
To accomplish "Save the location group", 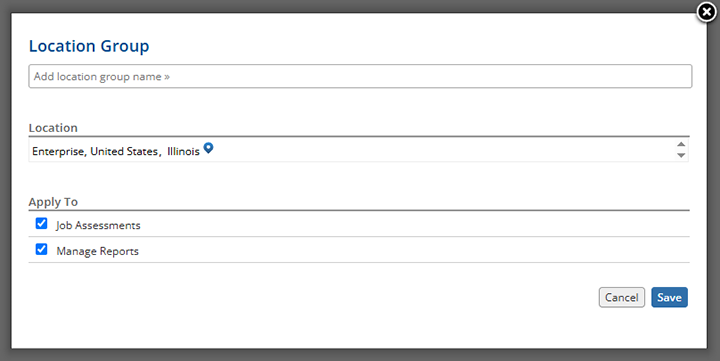I will pyautogui.click(x=669, y=297).
